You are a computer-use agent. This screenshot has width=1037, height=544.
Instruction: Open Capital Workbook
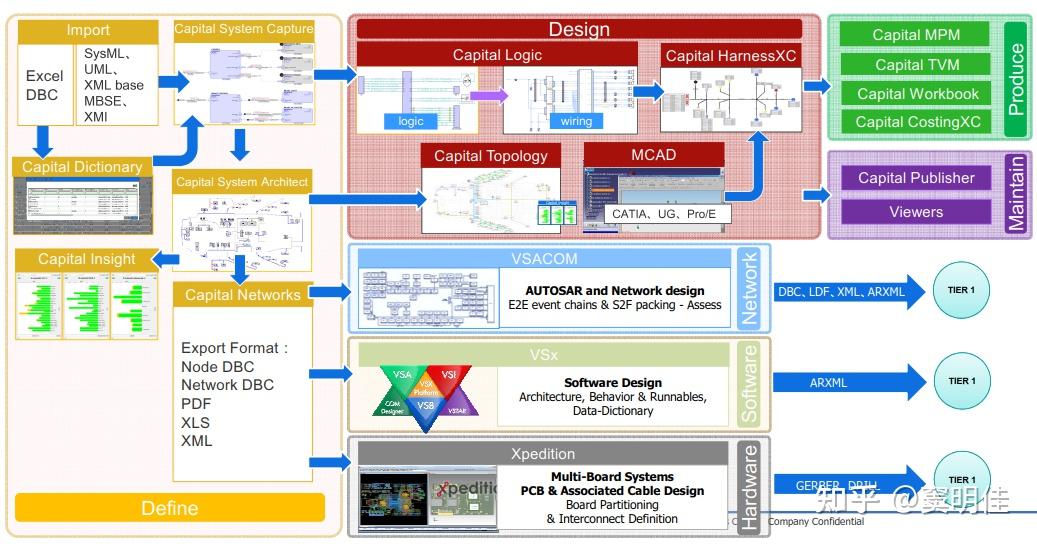pyautogui.click(x=915, y=93)
